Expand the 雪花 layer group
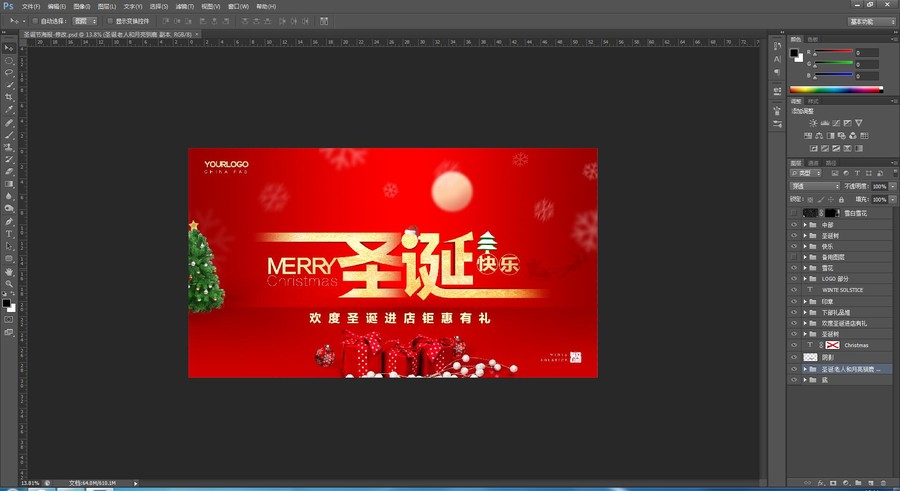 pyautogui.click(x=805, y=268)
